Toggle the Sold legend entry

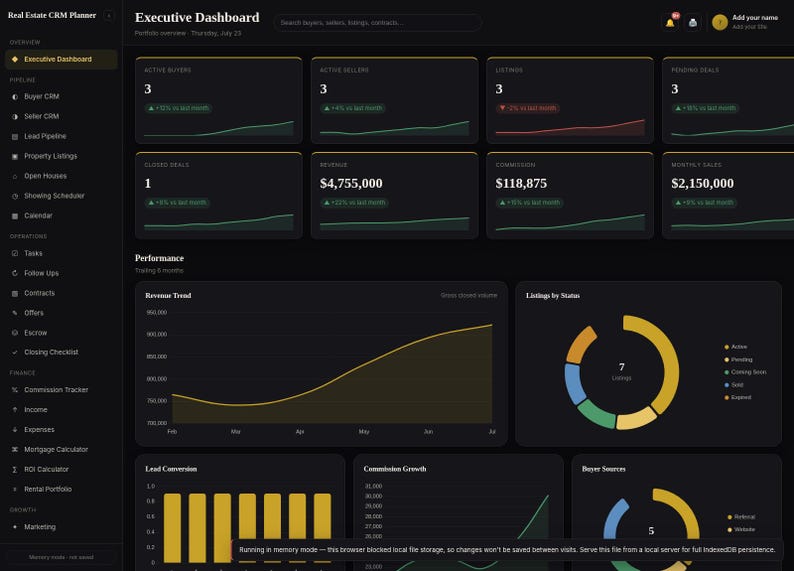(734, 385)
